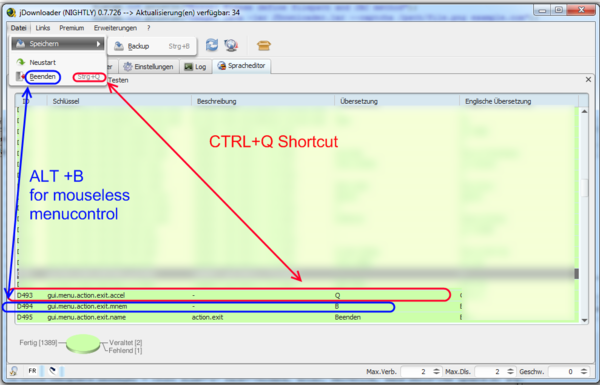Image resolution: width=600 pixels, height=385 pixels.
Task: Open the Testen menu in the Spracheditor
Action: [118, 80]
